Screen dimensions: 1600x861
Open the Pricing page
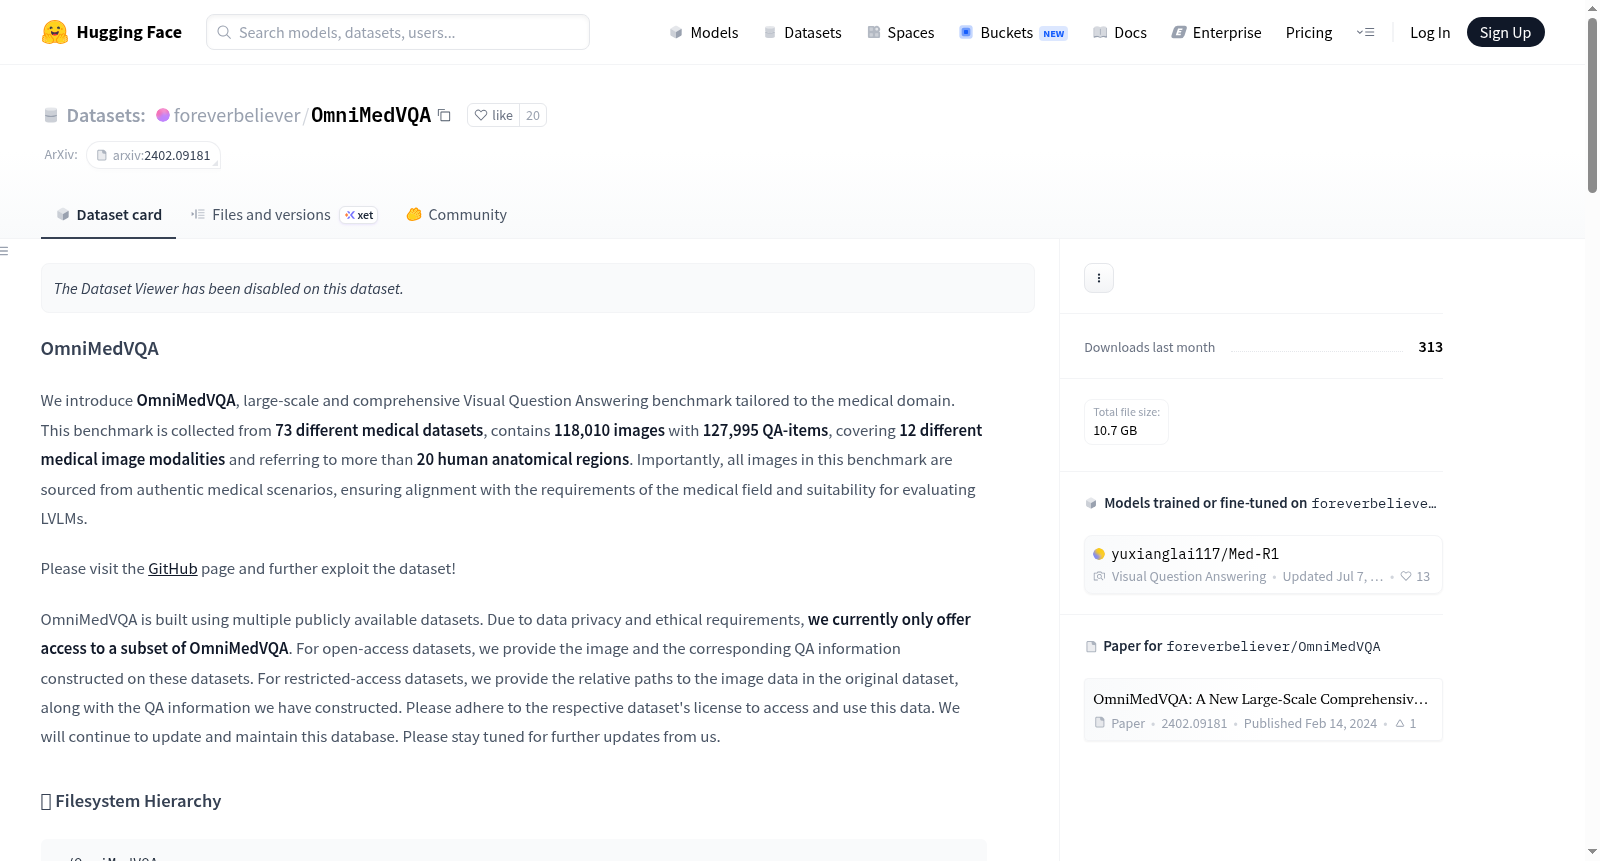pyautogui.click(x=1309, y=32)
